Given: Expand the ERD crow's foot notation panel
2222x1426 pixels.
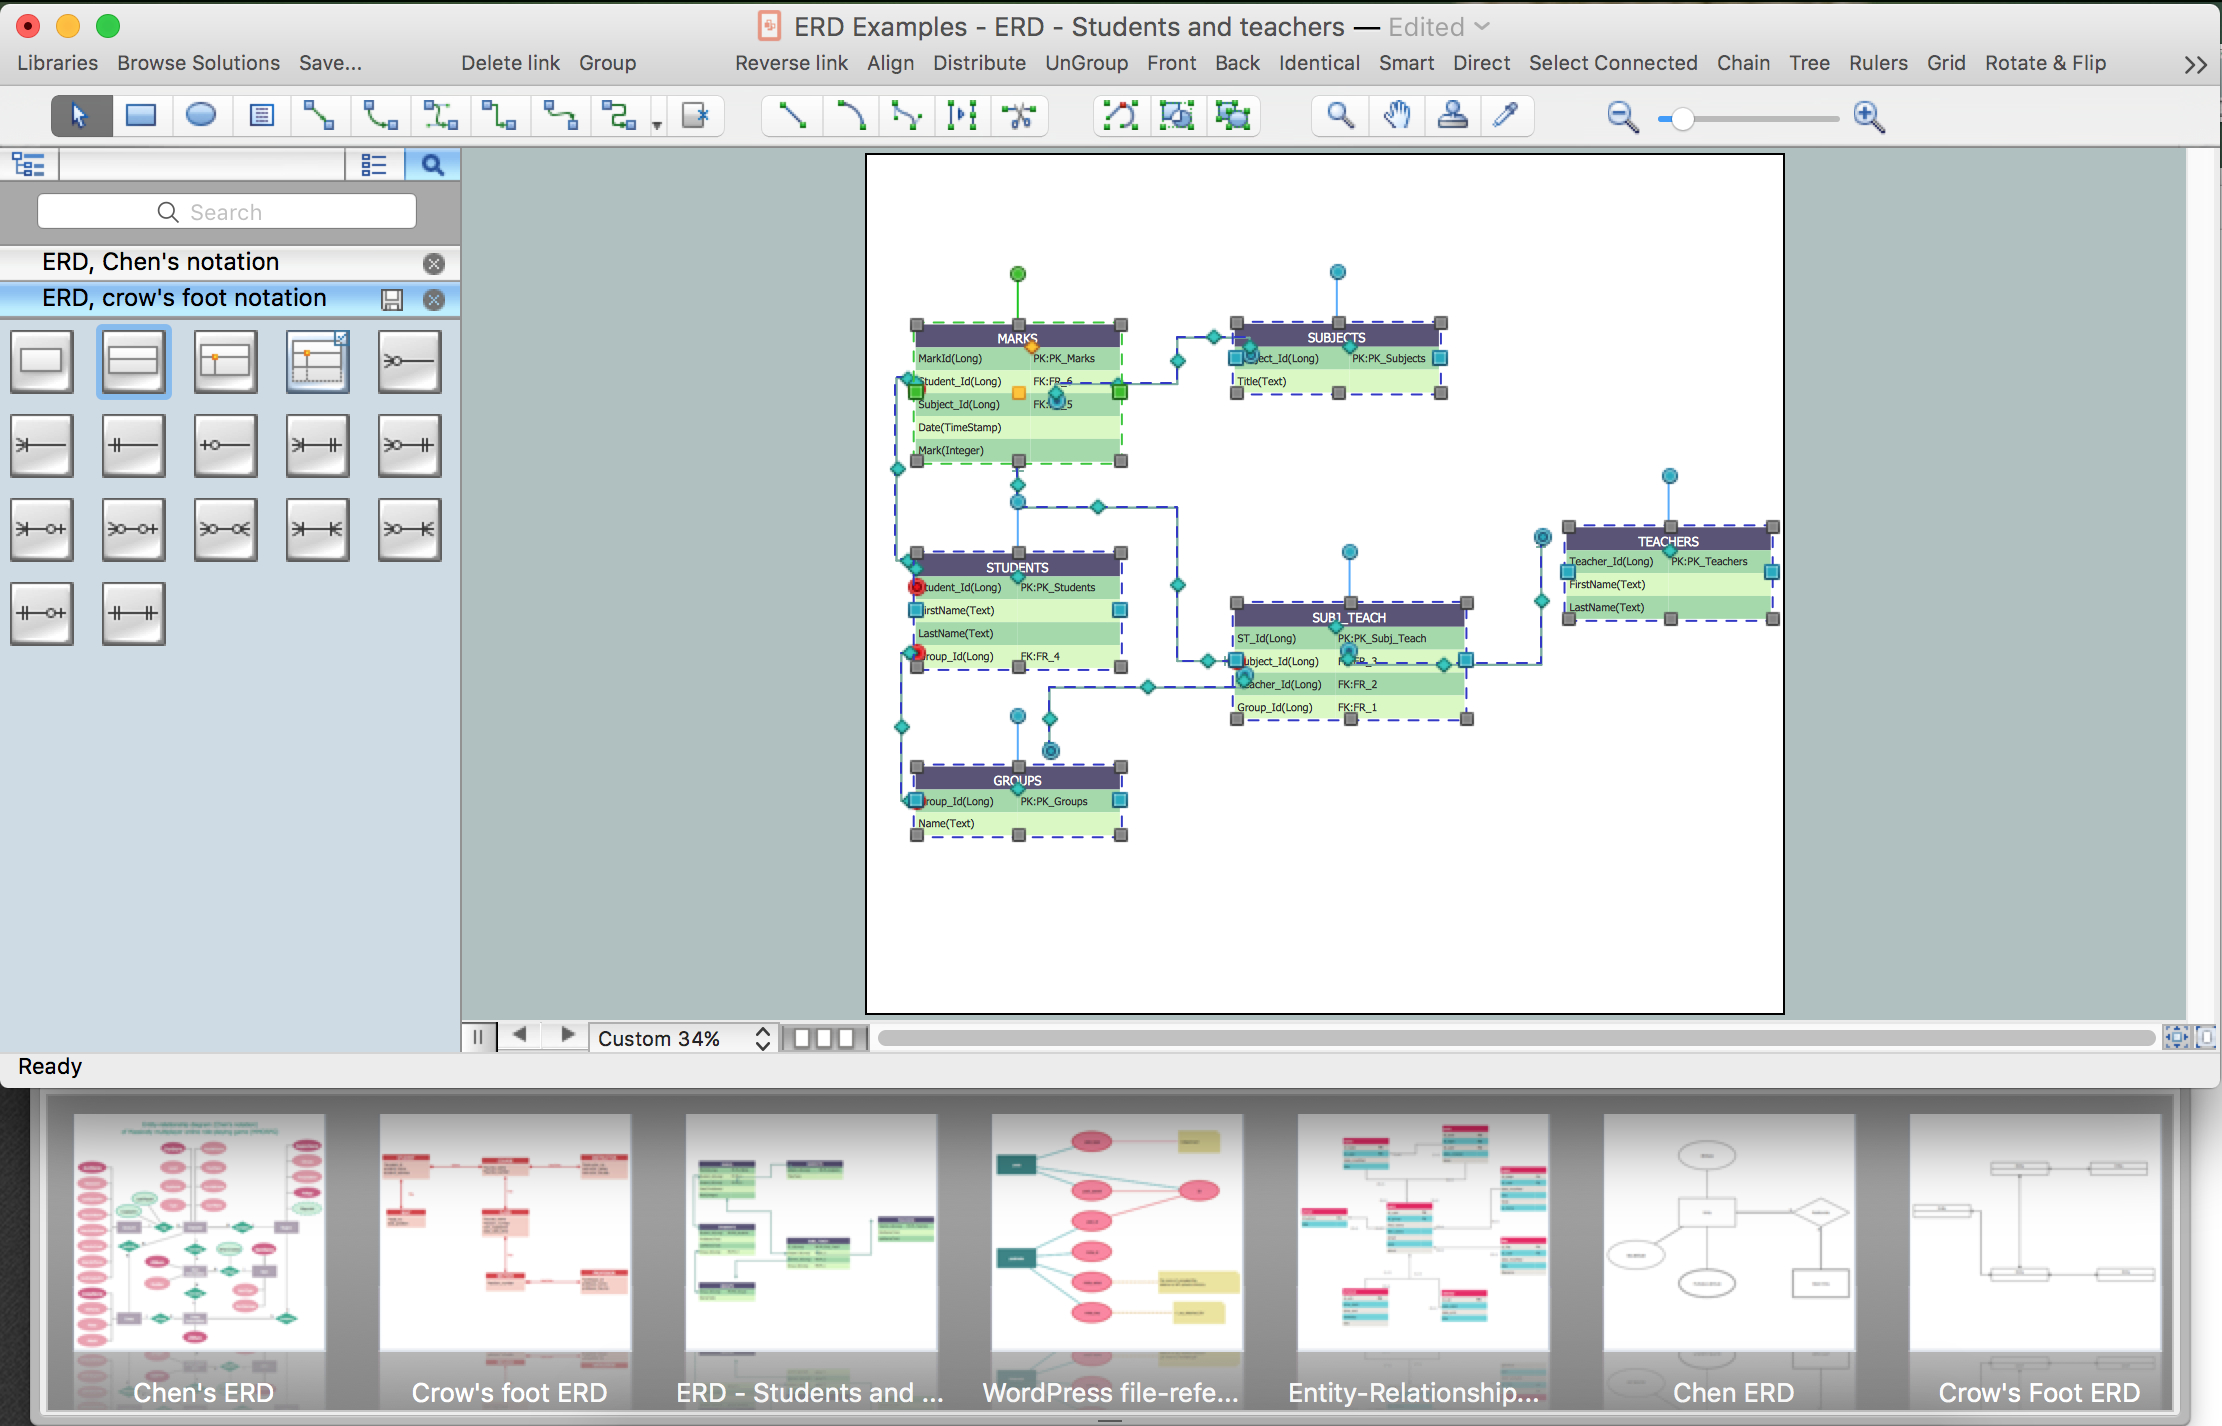Looking at the screenshot, I should point(183,296).
